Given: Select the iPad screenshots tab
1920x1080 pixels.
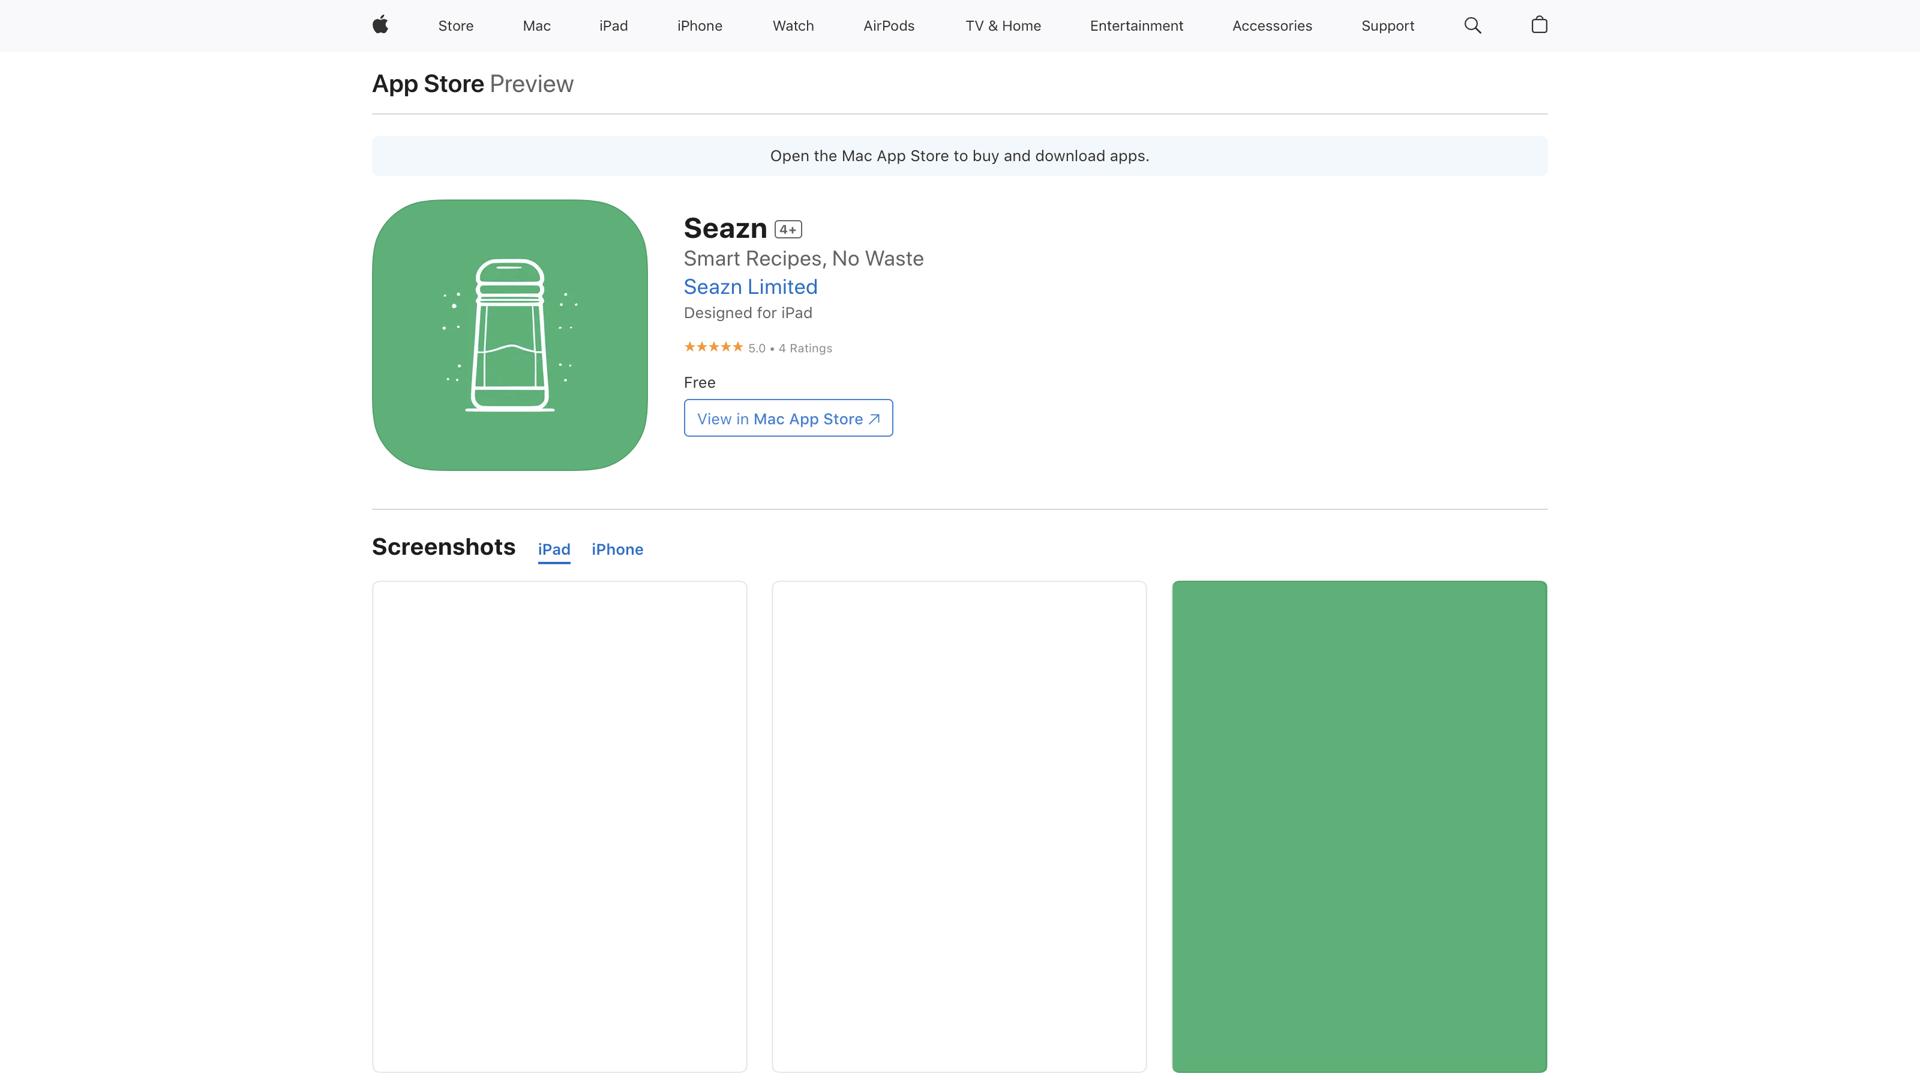Looking at the screenshot, I should (554, 549).
